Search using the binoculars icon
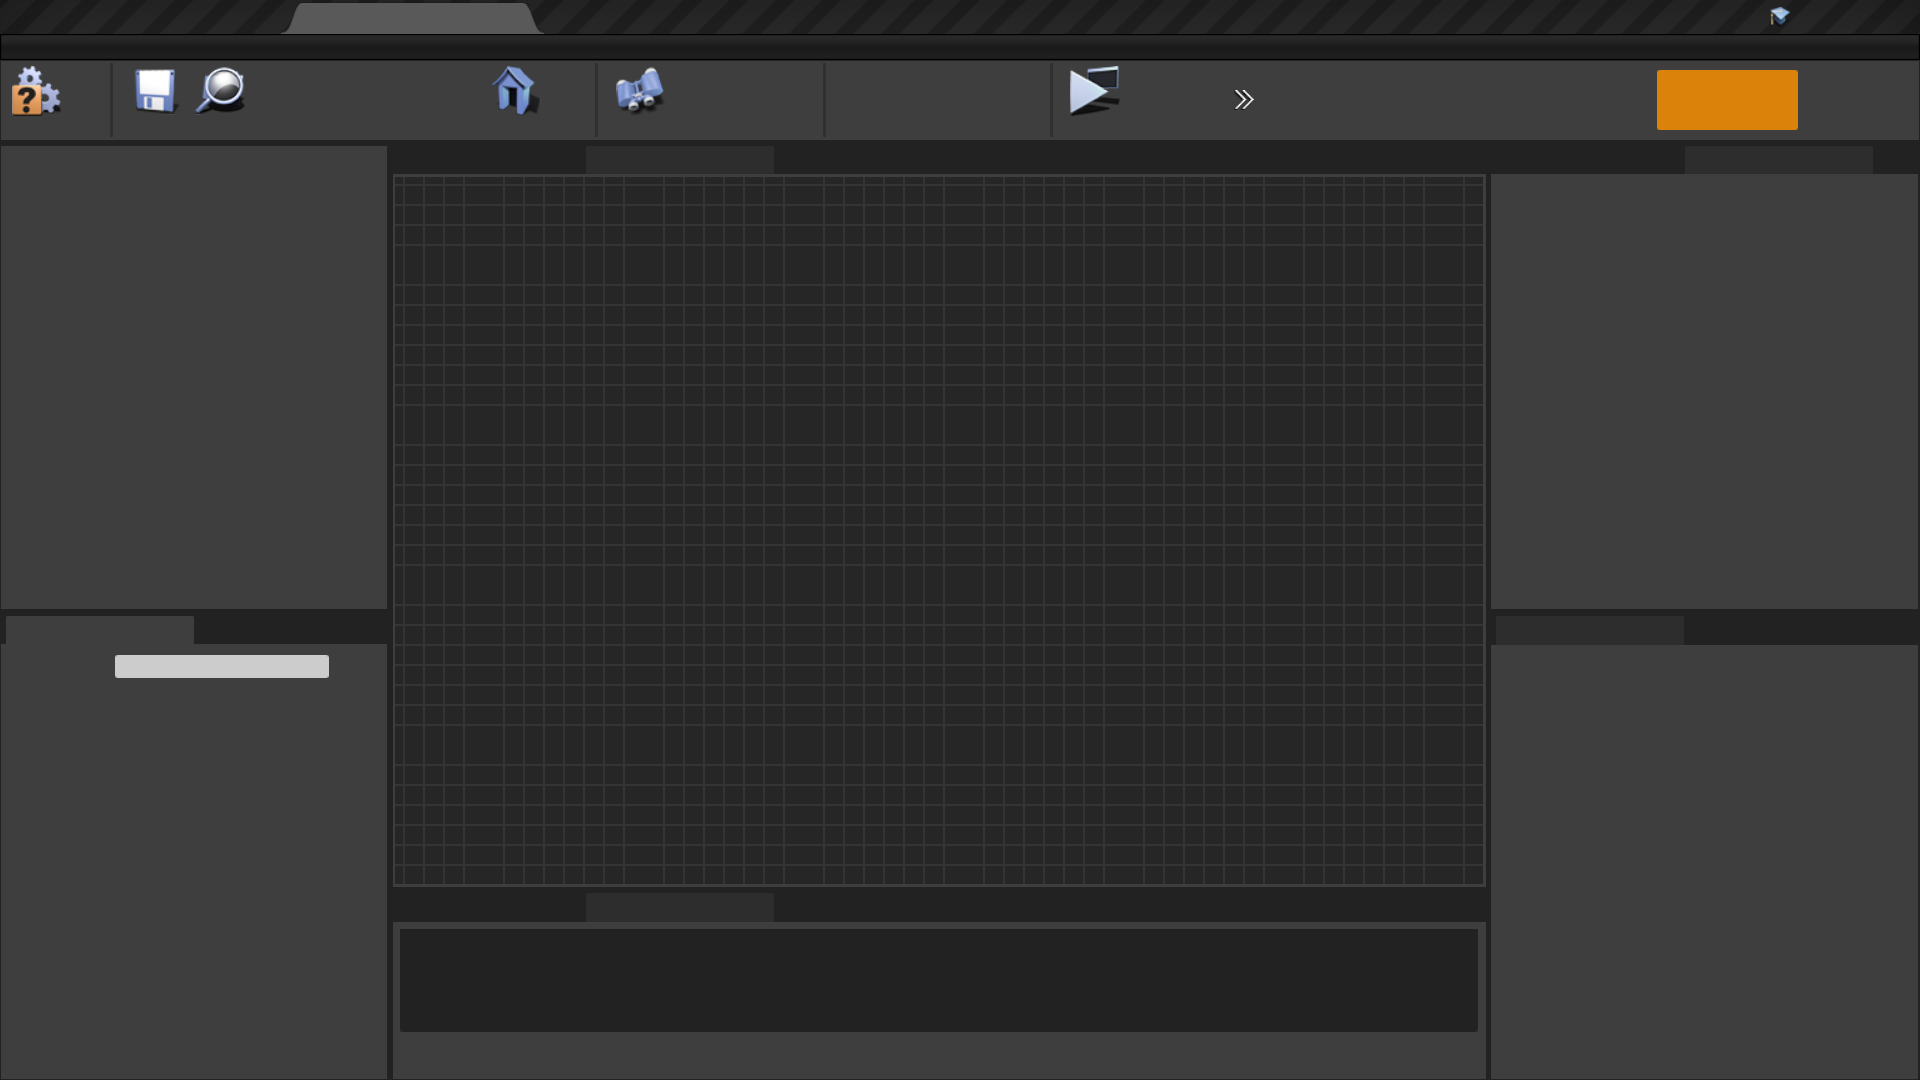Image resolution: width=1920 pixels, height=1080 pixels. point(639,93)
